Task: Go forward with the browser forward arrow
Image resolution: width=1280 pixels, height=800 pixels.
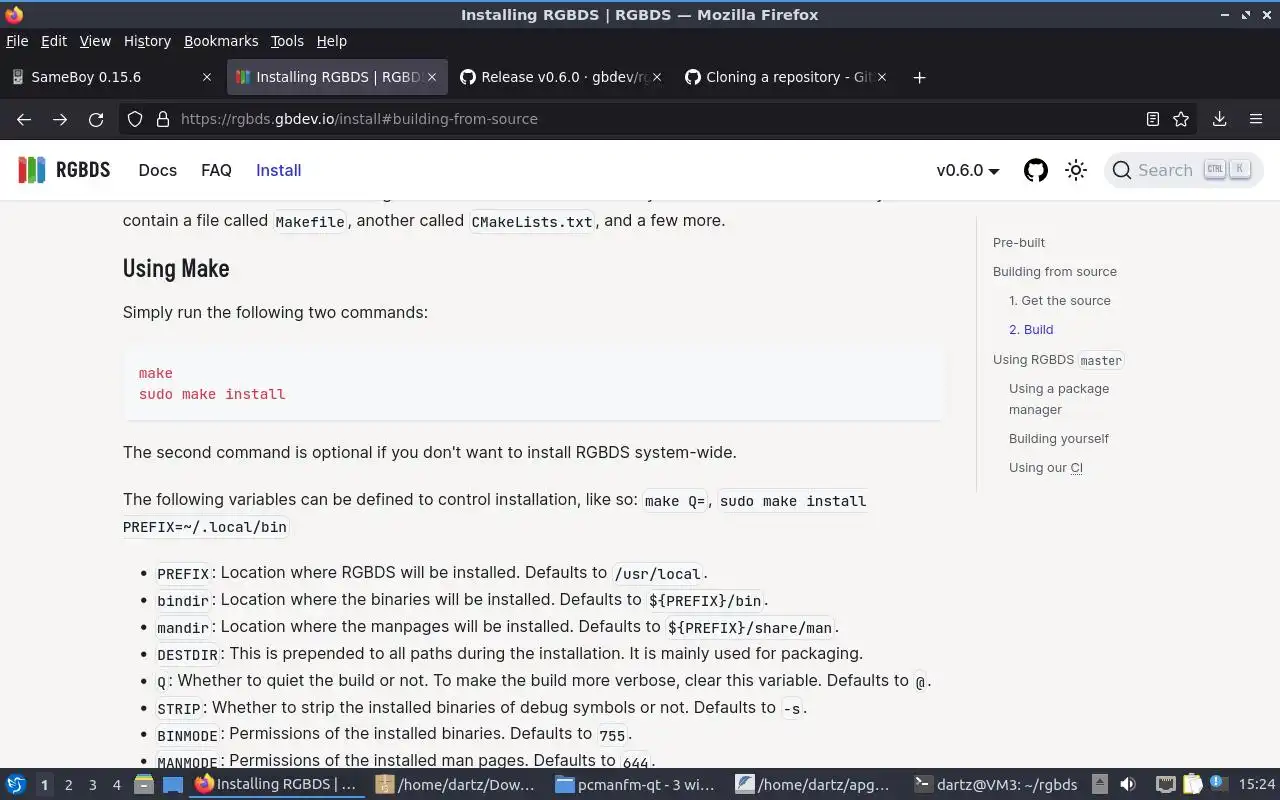Action: pyautogui.click(x=60, y=119)
